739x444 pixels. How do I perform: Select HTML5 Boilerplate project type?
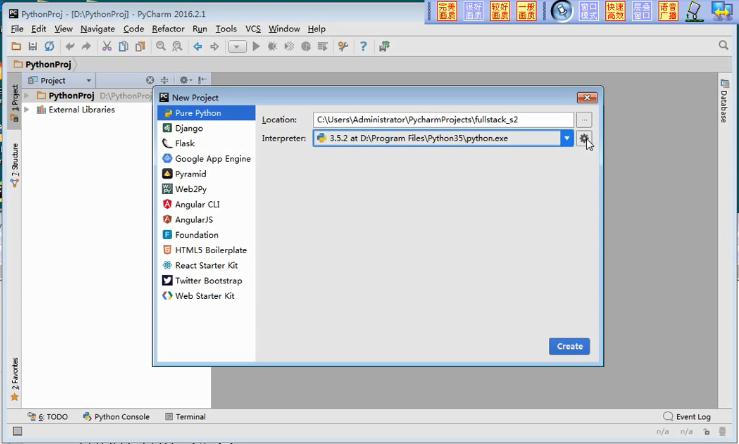206,250
